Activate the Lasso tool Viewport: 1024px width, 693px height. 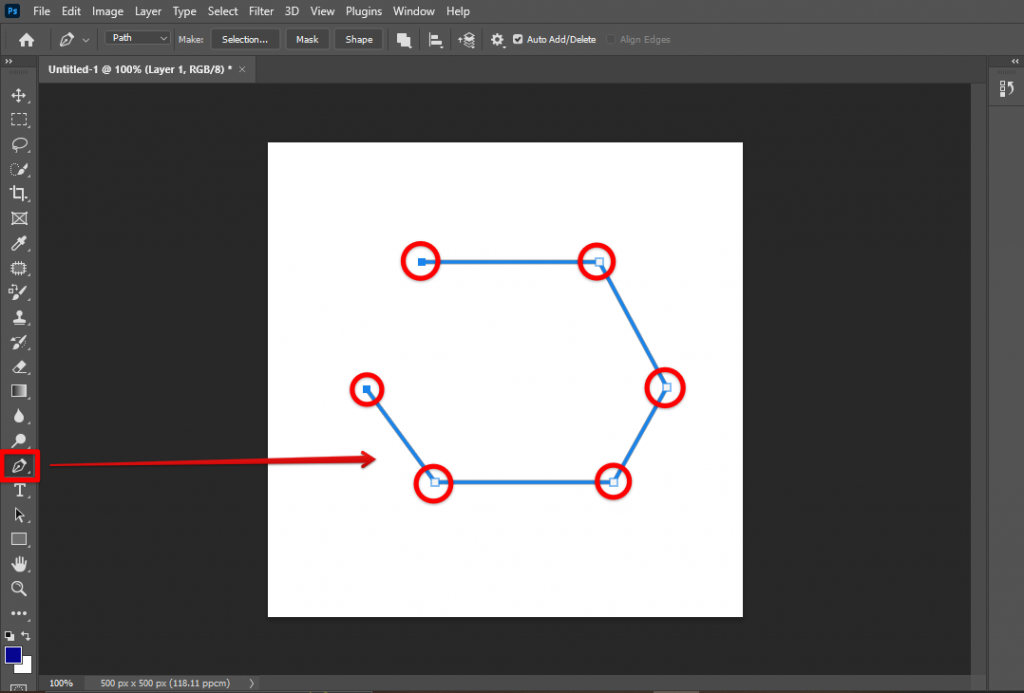point(19,144)
